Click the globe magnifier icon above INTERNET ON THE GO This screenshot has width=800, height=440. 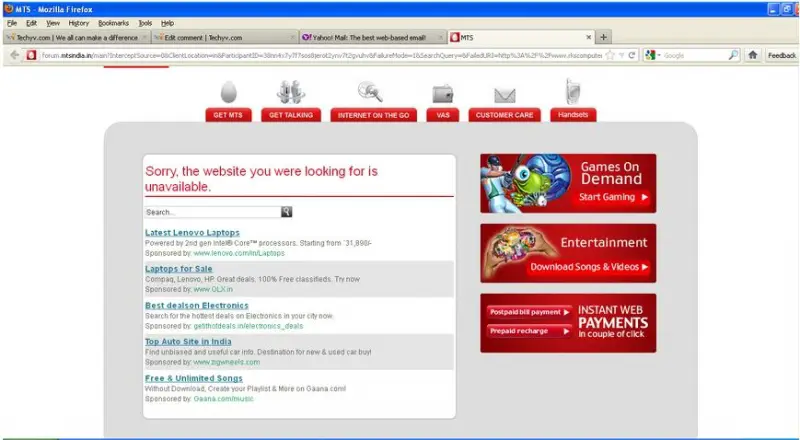370,92
